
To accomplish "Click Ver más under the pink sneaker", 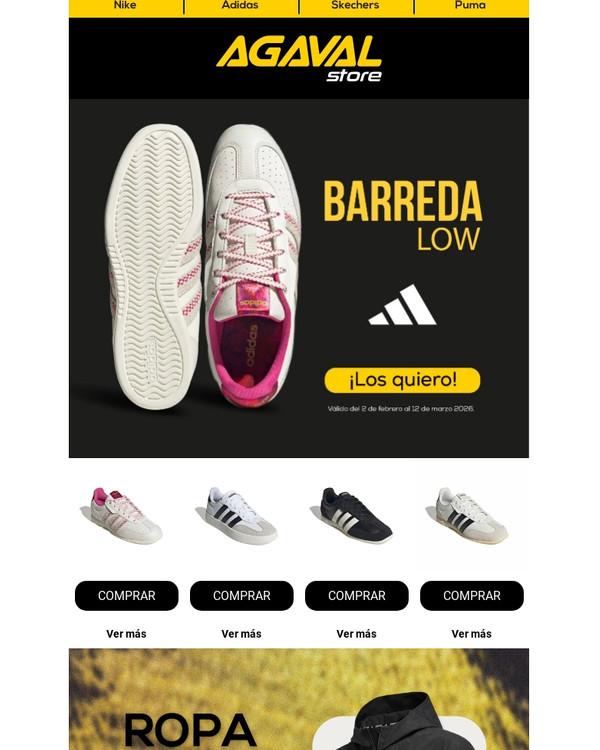I will point(126,634).
